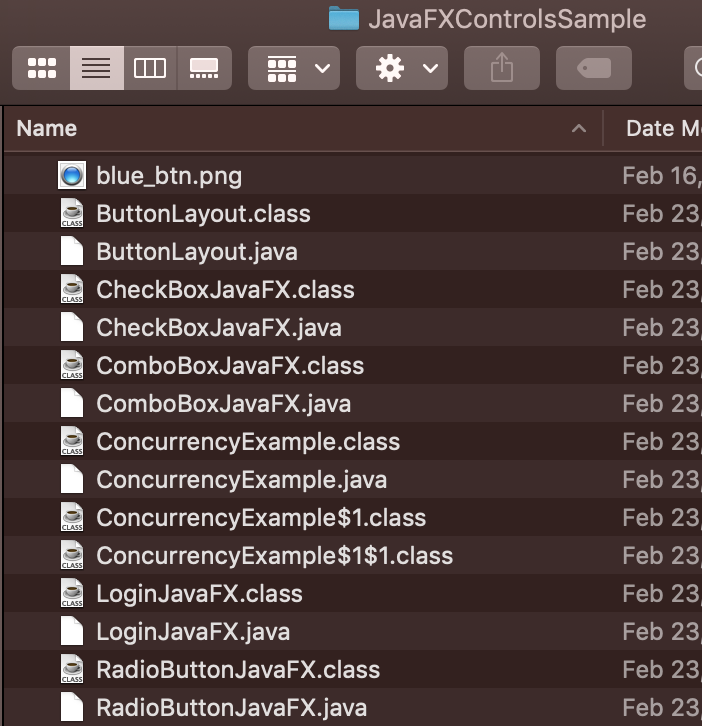This screenshot has height=726, width=702.
Task: Select the ComboBoxJavaFX.class file name
Action: [230, 366]
